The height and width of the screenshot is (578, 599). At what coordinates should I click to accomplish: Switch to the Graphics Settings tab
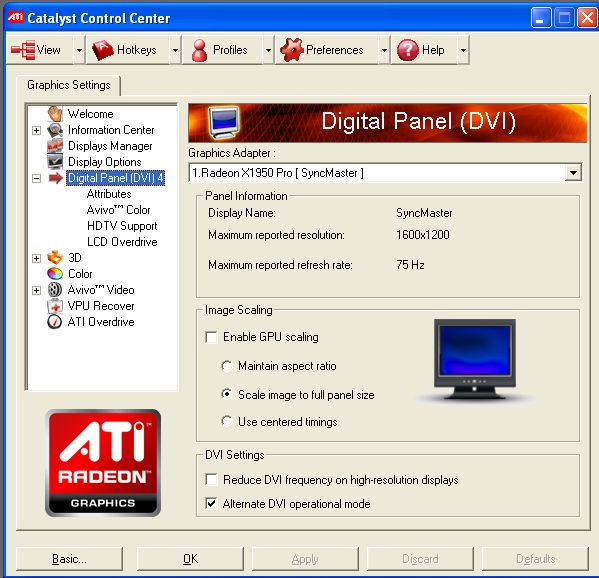69,85
